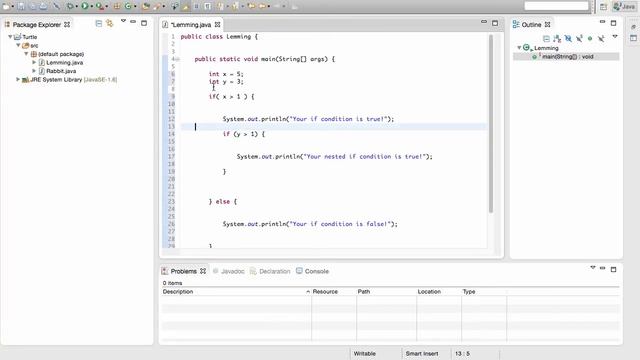Click the Open Type toolbar icon

tap(146, 6)
